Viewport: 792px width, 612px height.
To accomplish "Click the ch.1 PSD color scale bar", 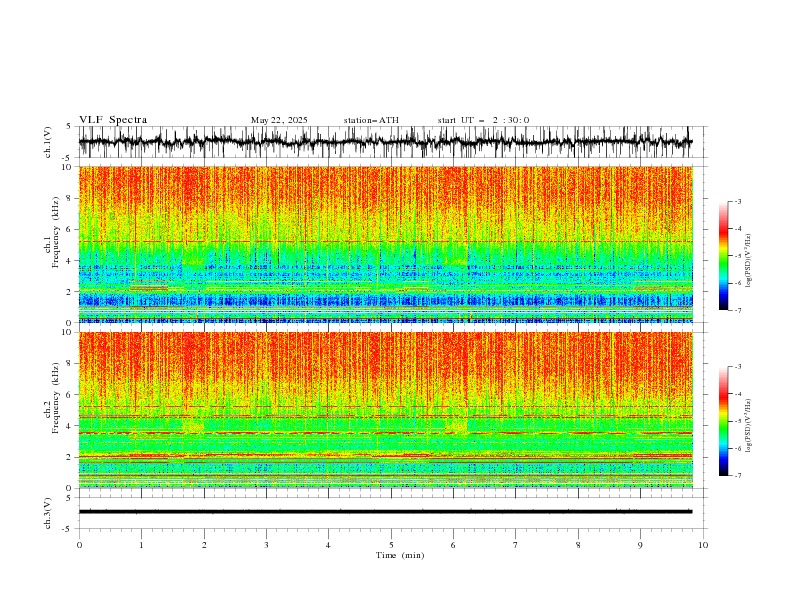I will click(x=723, y=256).
